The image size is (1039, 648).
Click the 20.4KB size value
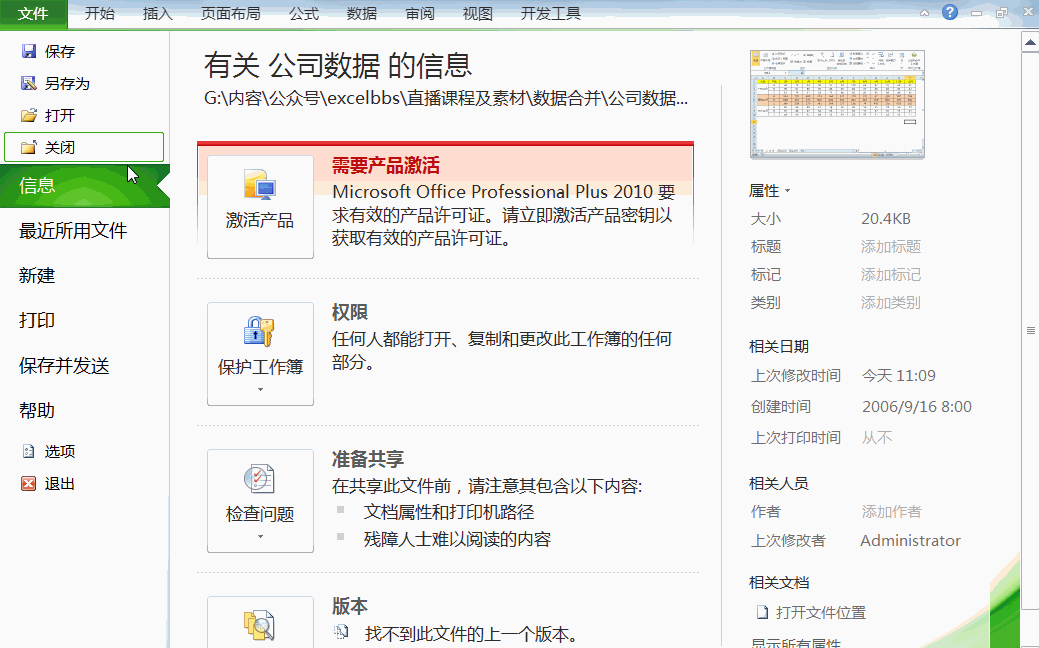886,219
